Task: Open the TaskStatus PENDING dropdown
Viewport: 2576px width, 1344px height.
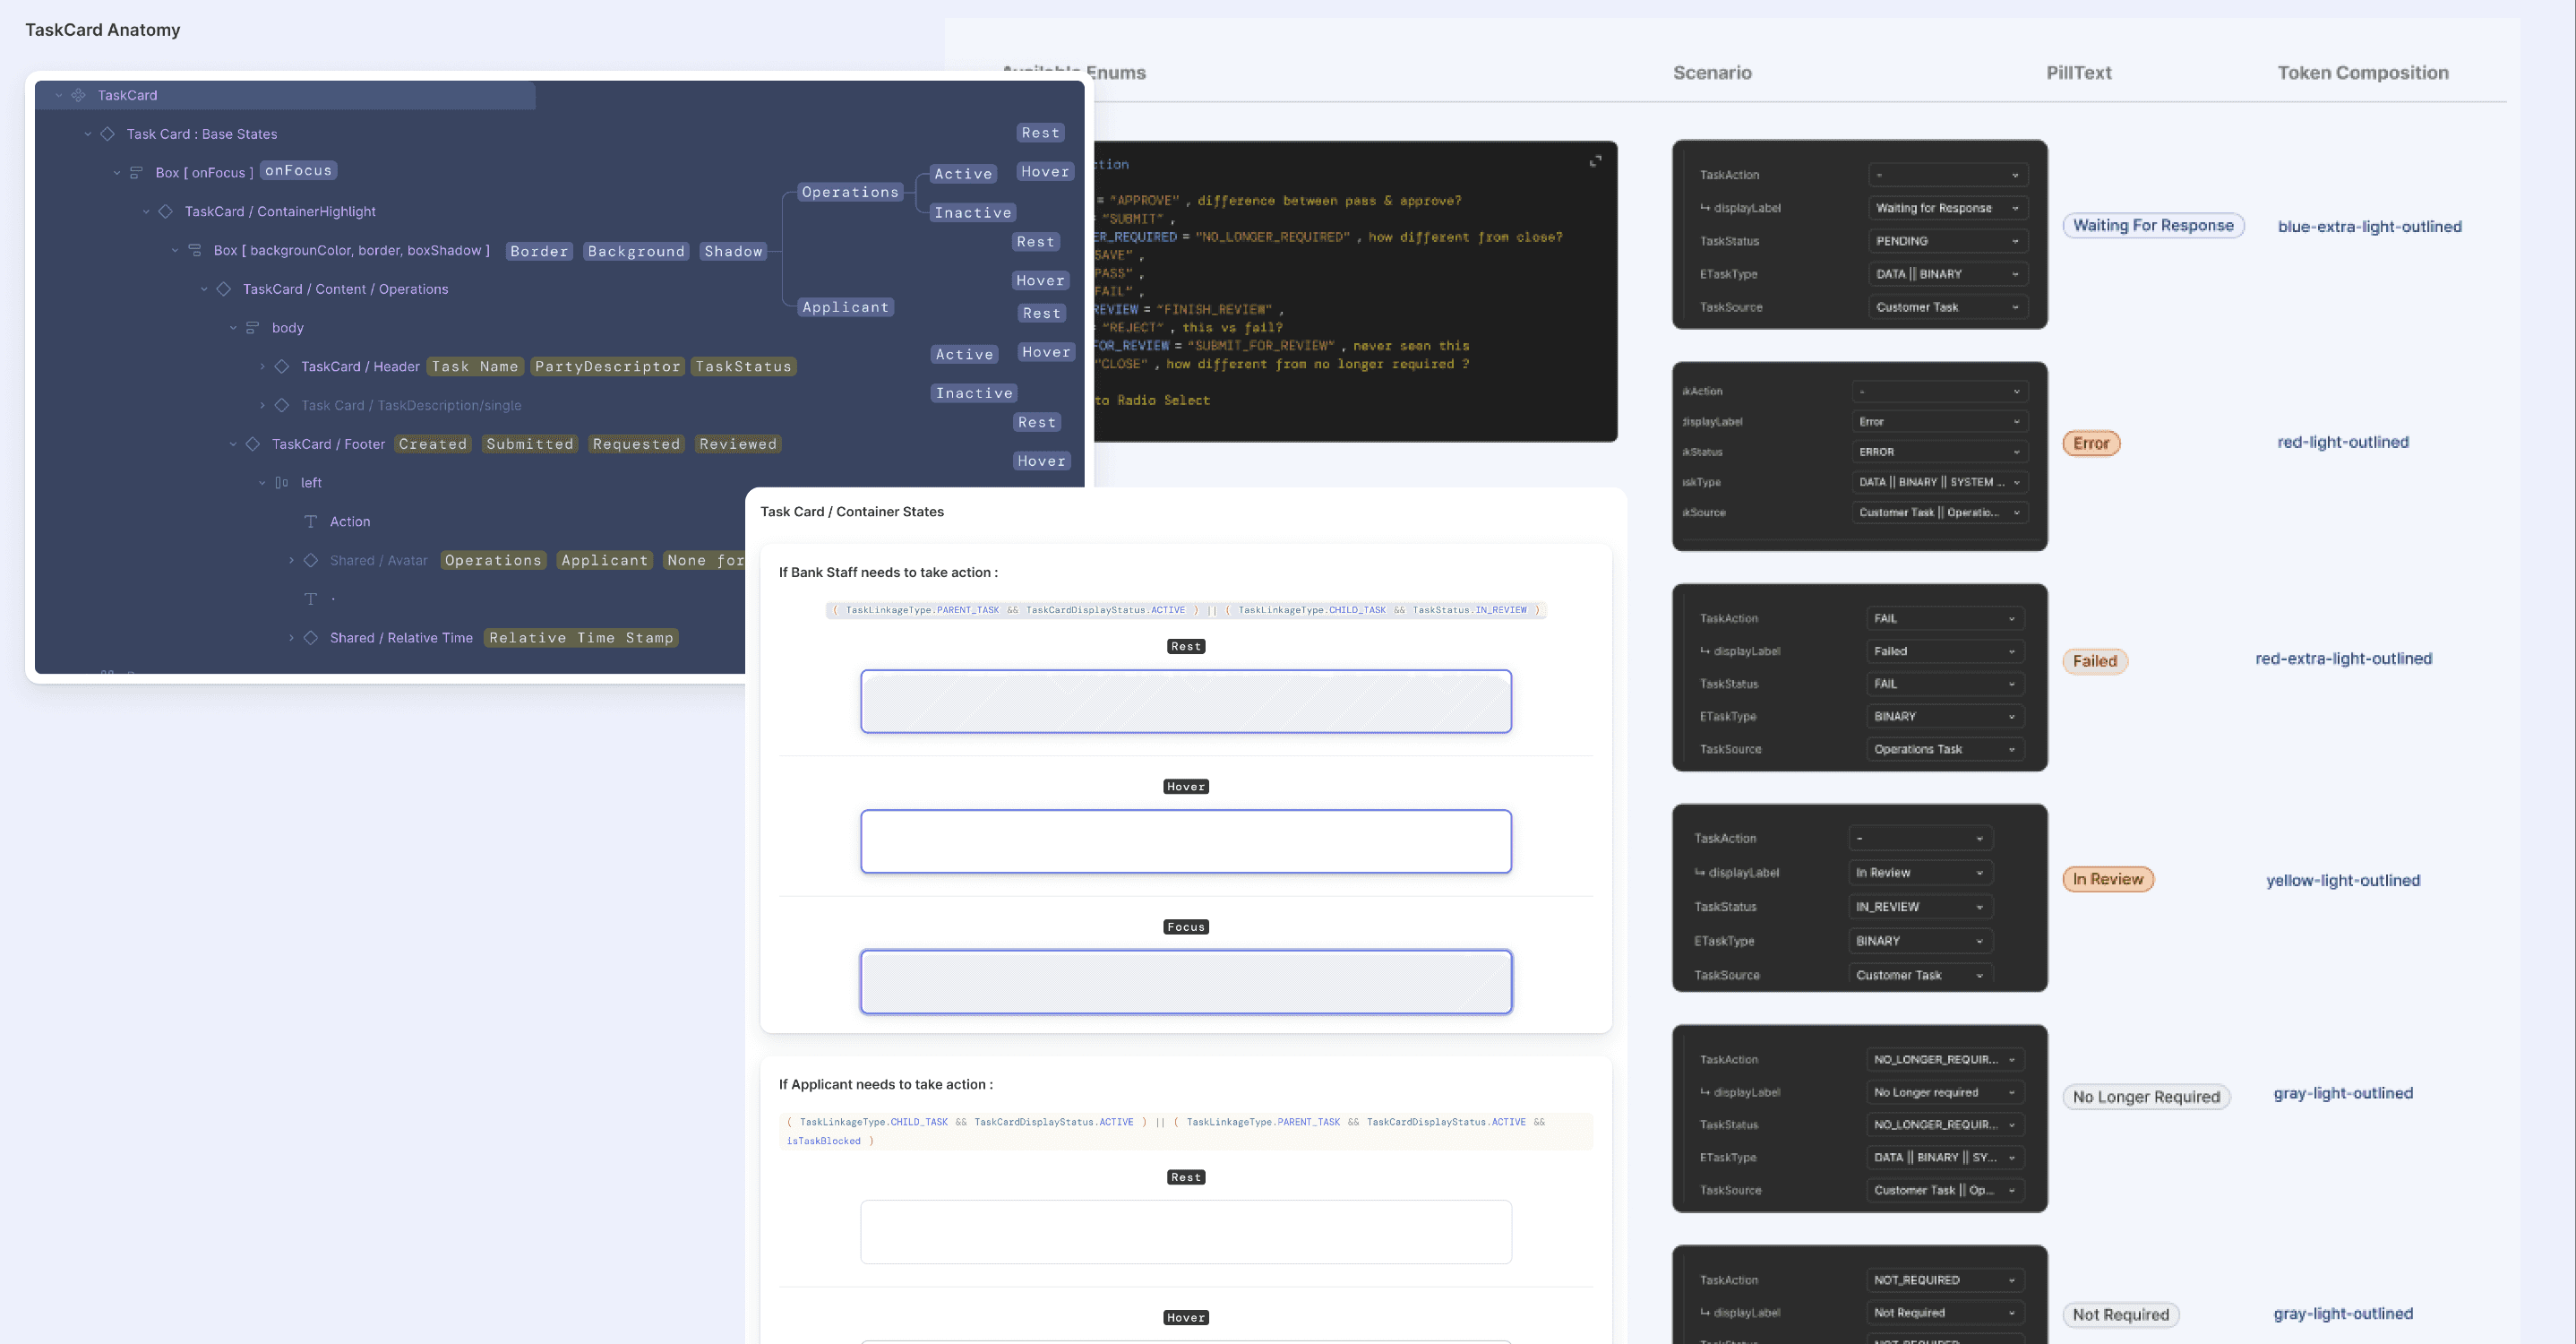Action: point(1946,241)
